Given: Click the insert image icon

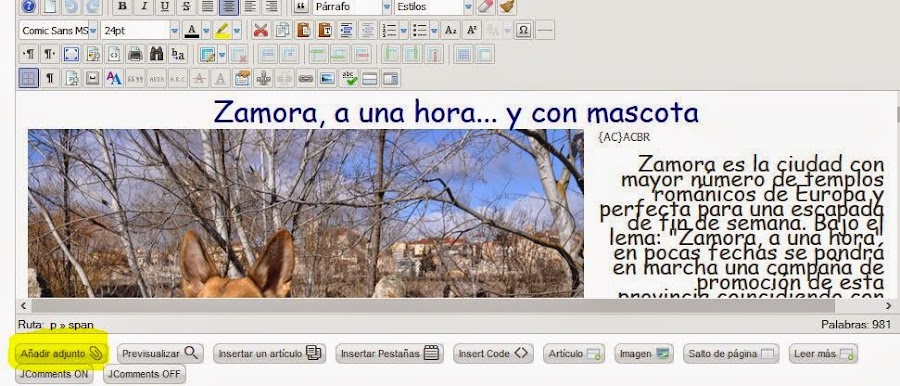Looking at the screenshot, I should (327, 78).
